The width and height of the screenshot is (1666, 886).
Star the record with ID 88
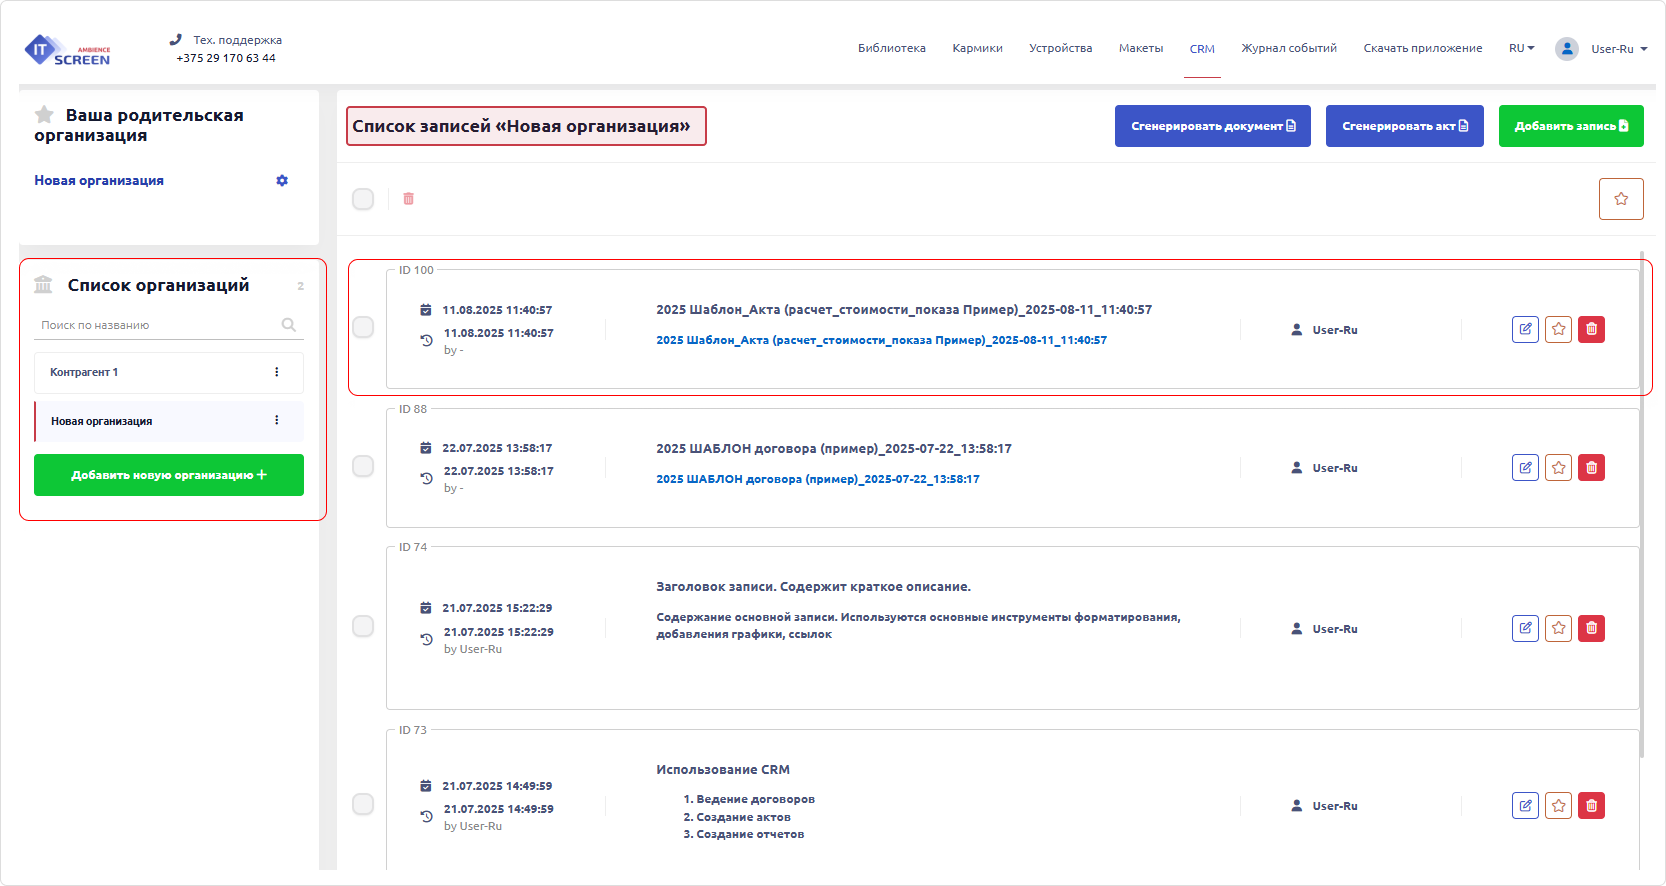(1558, 467)
